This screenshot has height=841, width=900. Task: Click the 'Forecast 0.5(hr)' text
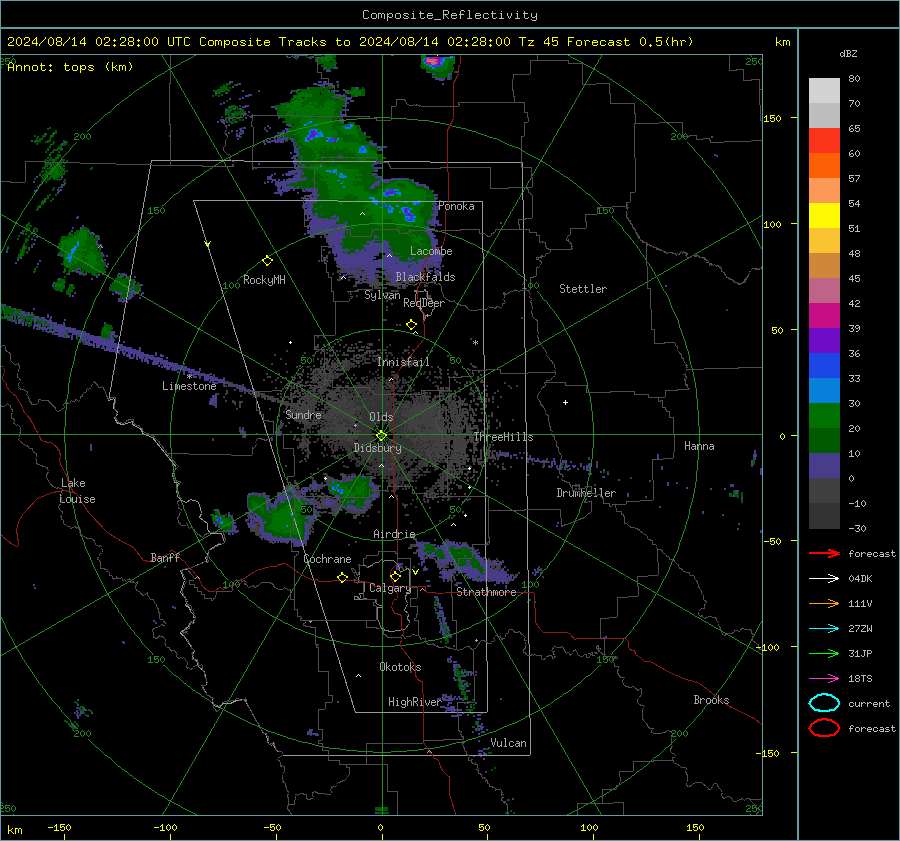[630, 42]
